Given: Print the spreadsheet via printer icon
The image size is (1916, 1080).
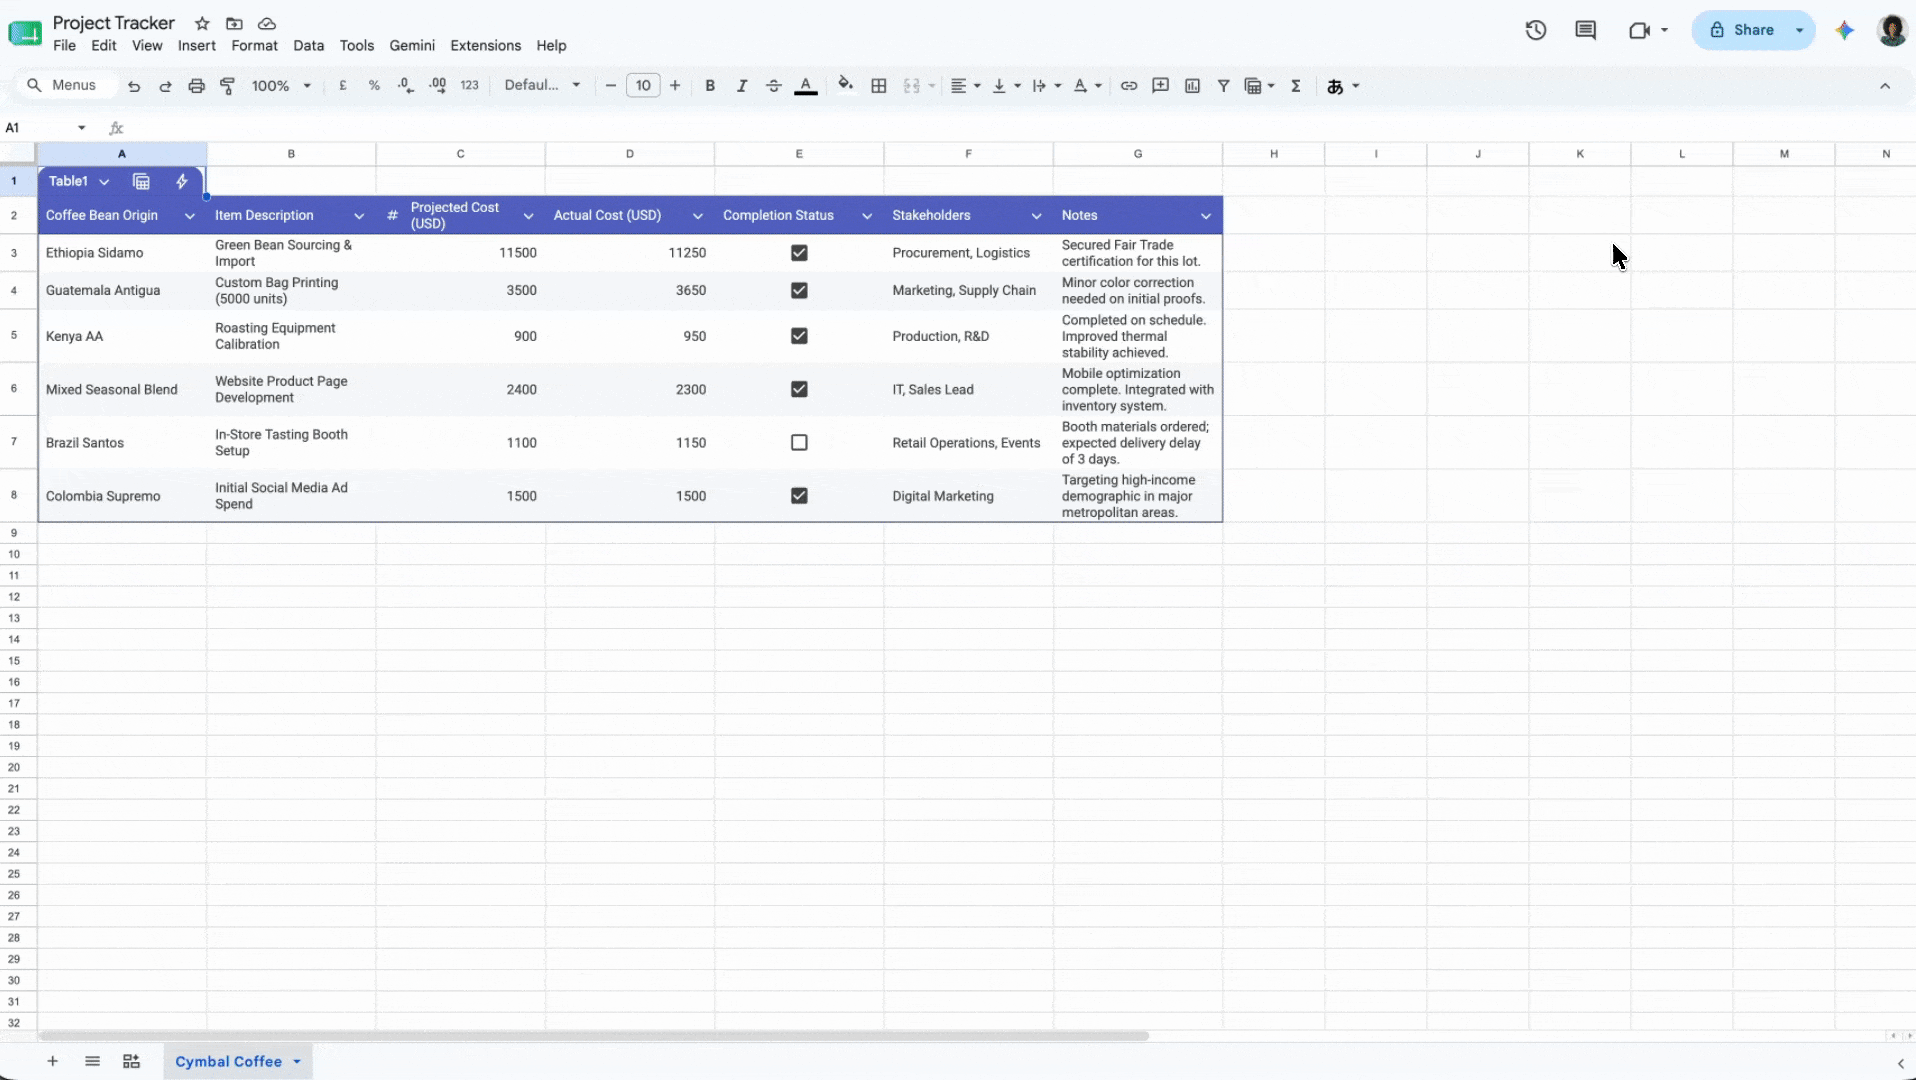Looking at the screenshot, I should 196,86.
